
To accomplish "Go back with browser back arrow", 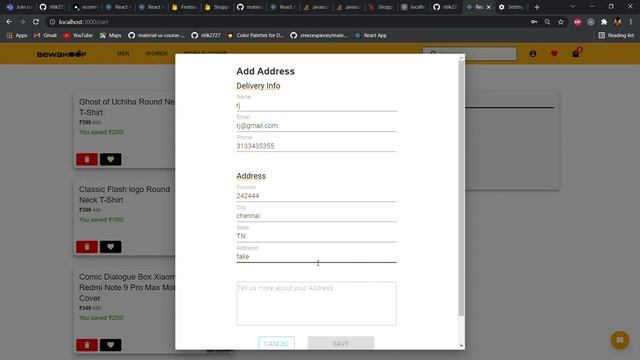I will point(9,22).
